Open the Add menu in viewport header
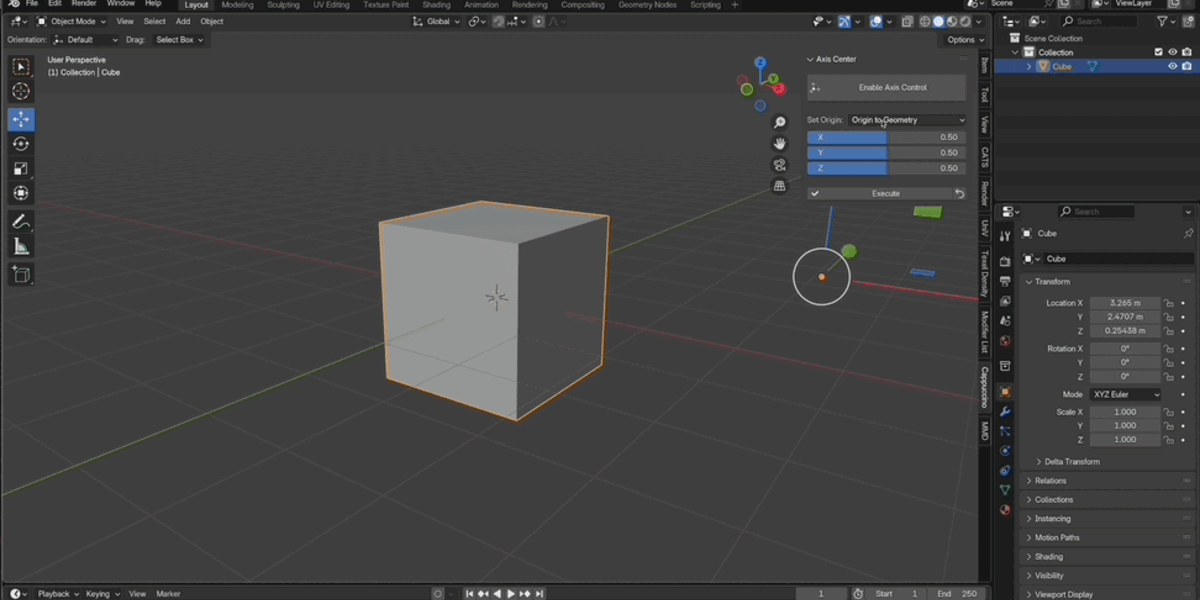Image resolution: width=1200 pixels, height=600 pixels. 183,21
